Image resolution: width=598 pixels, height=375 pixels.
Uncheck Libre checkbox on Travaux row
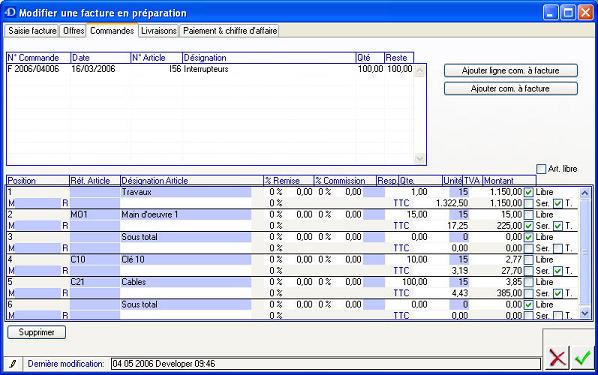click(x=529, y=192)
